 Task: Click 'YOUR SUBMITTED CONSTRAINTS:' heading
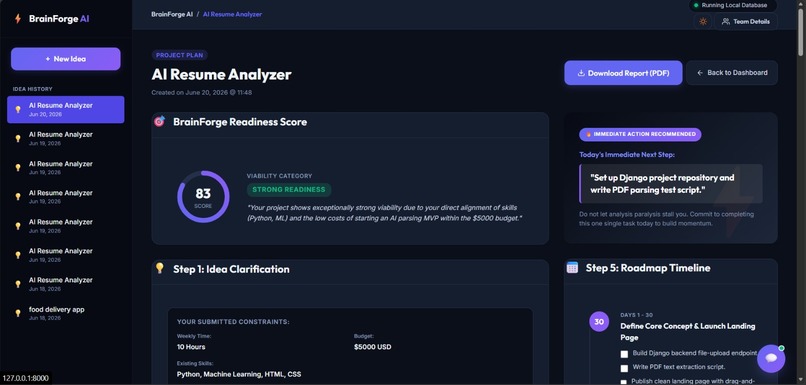tap(233, 322)
